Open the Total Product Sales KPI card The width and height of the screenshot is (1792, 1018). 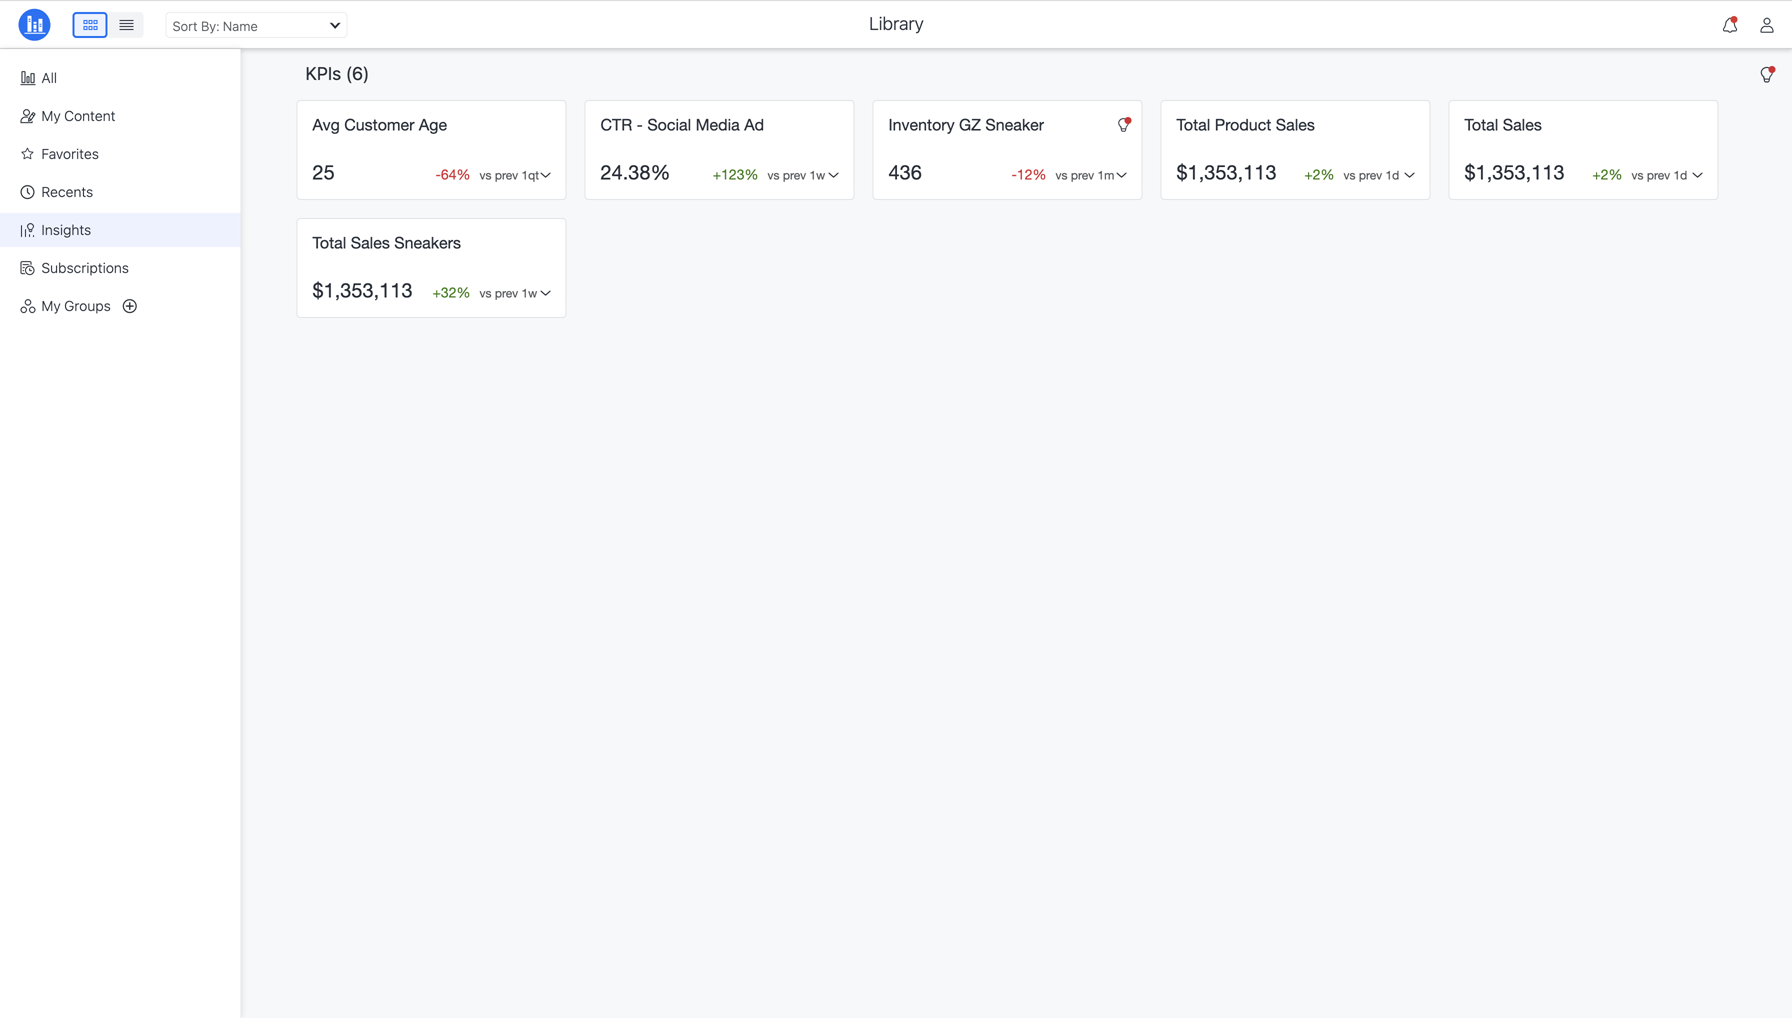point(1245,125)
